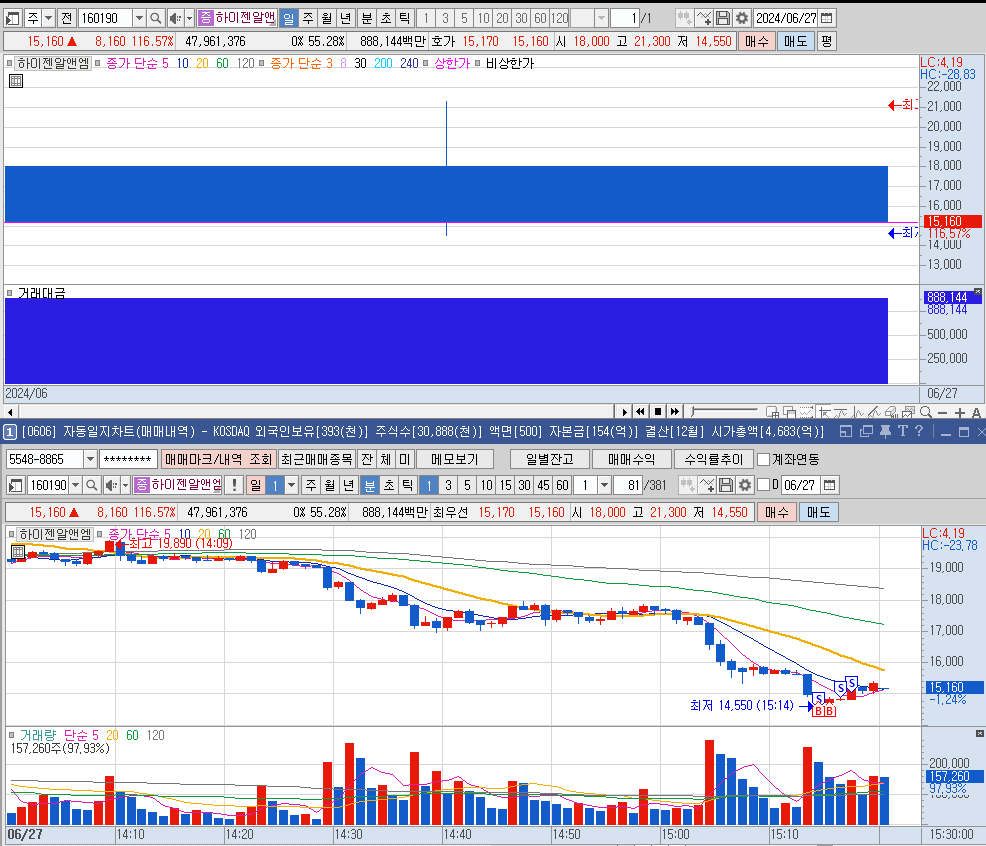Open 최근매매종목 tab

pos(316,460)
